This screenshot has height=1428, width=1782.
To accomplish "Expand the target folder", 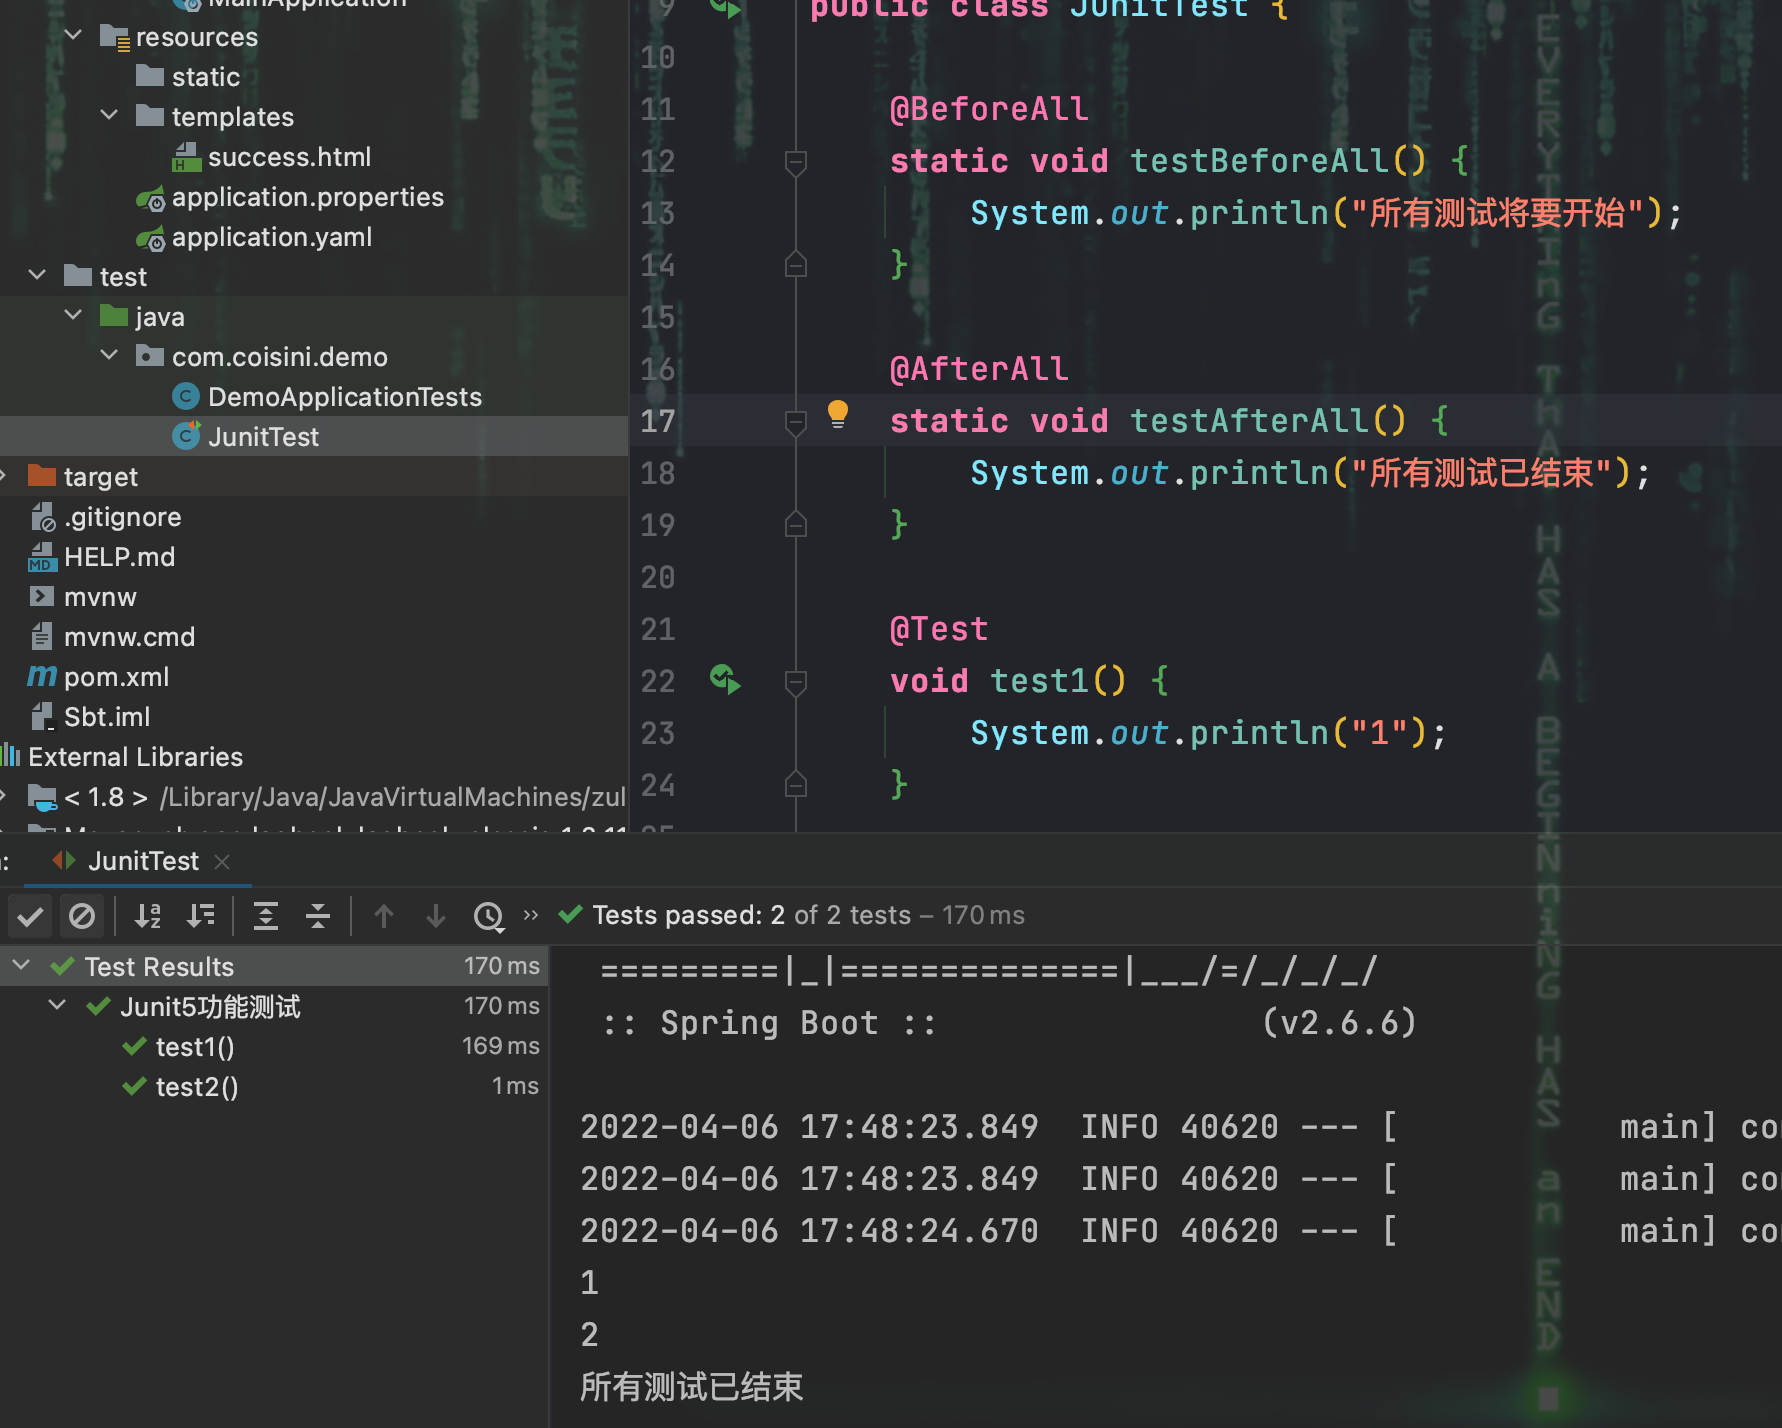I will click(x=4, y=476).
